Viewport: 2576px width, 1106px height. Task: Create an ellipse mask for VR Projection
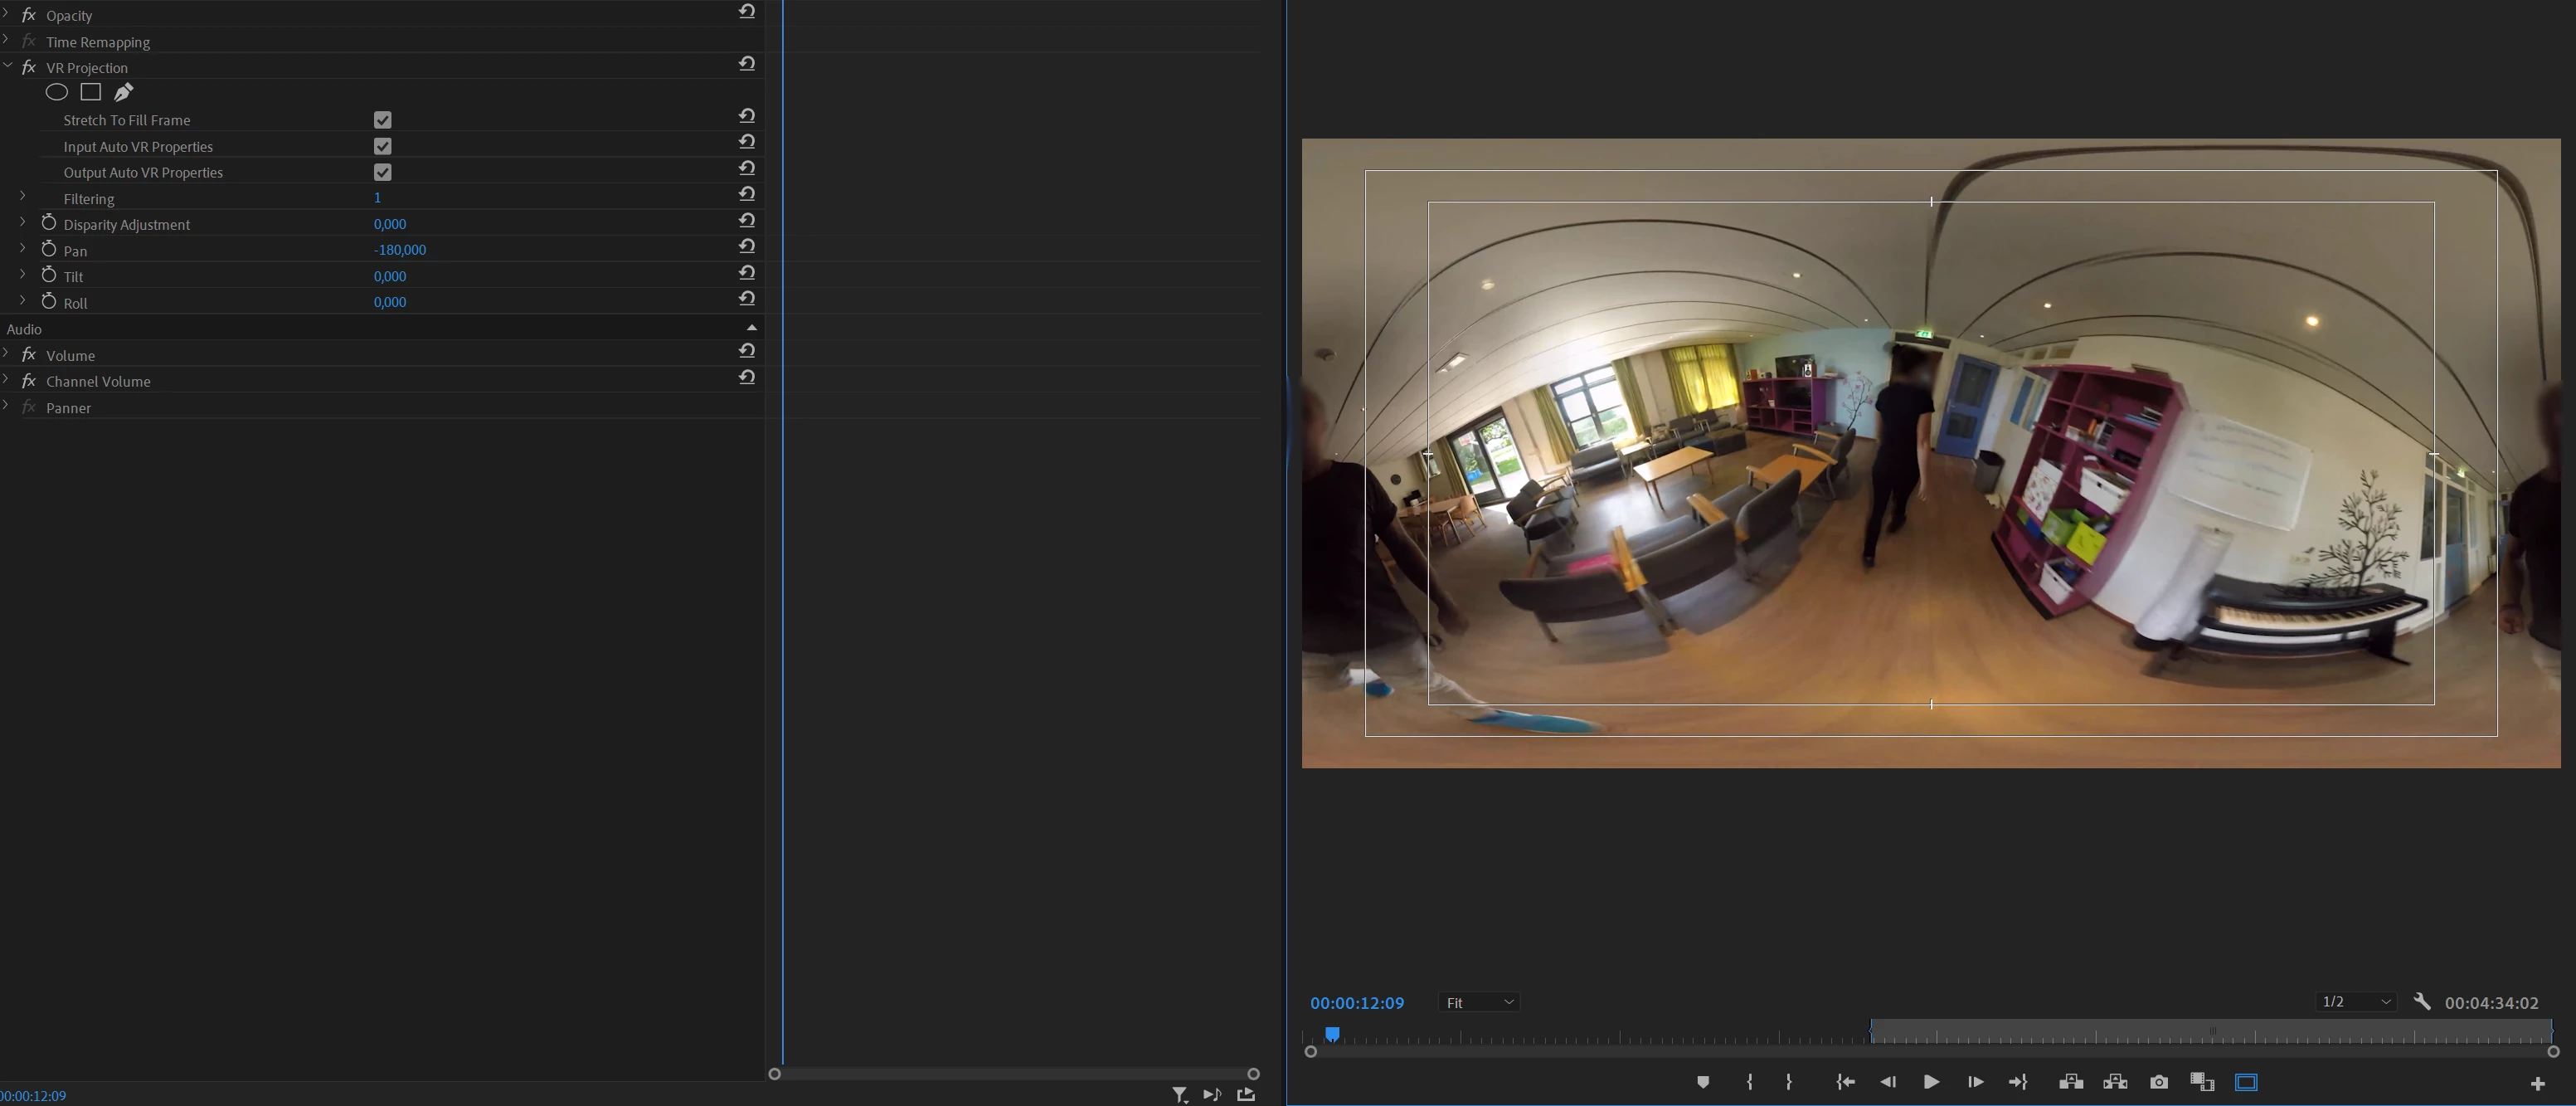(57, 92)
